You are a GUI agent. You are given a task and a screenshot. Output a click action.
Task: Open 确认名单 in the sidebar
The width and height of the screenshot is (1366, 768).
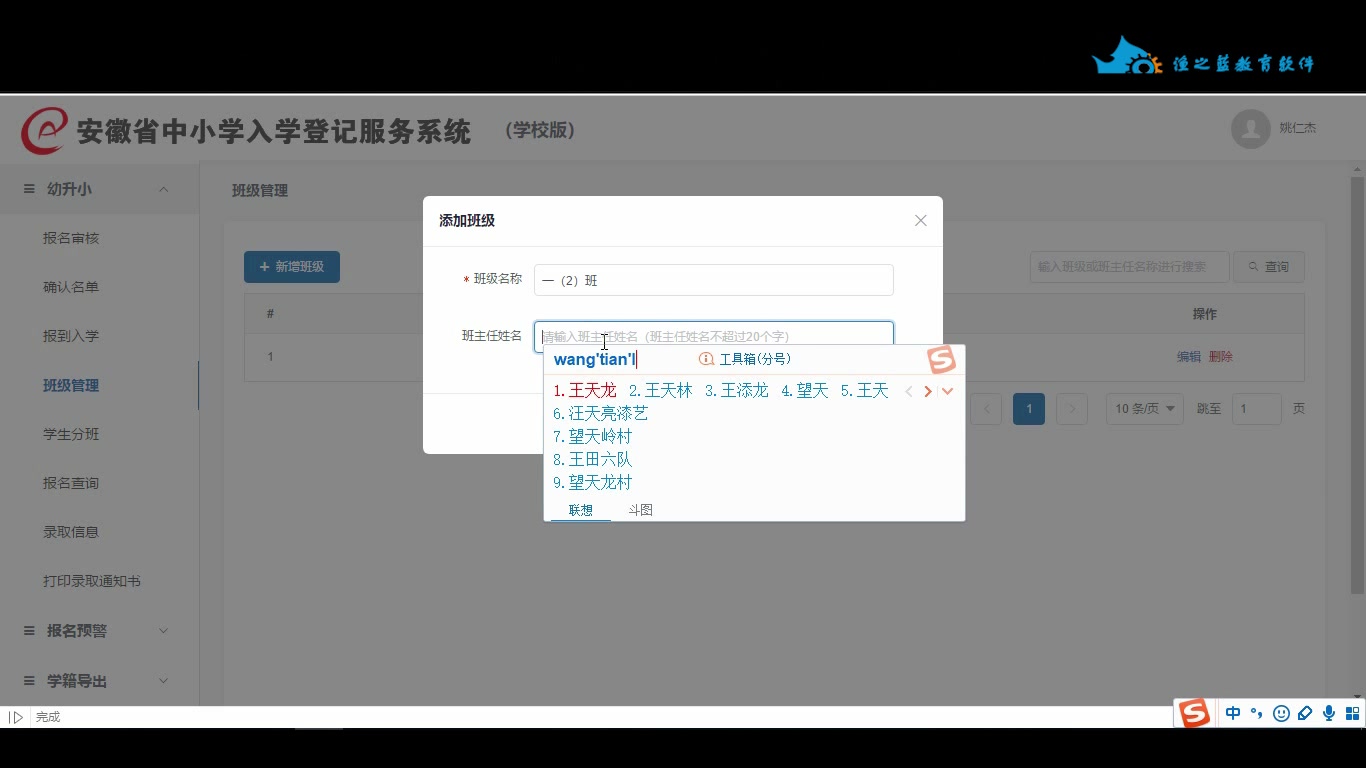click(x=71, y=287)
